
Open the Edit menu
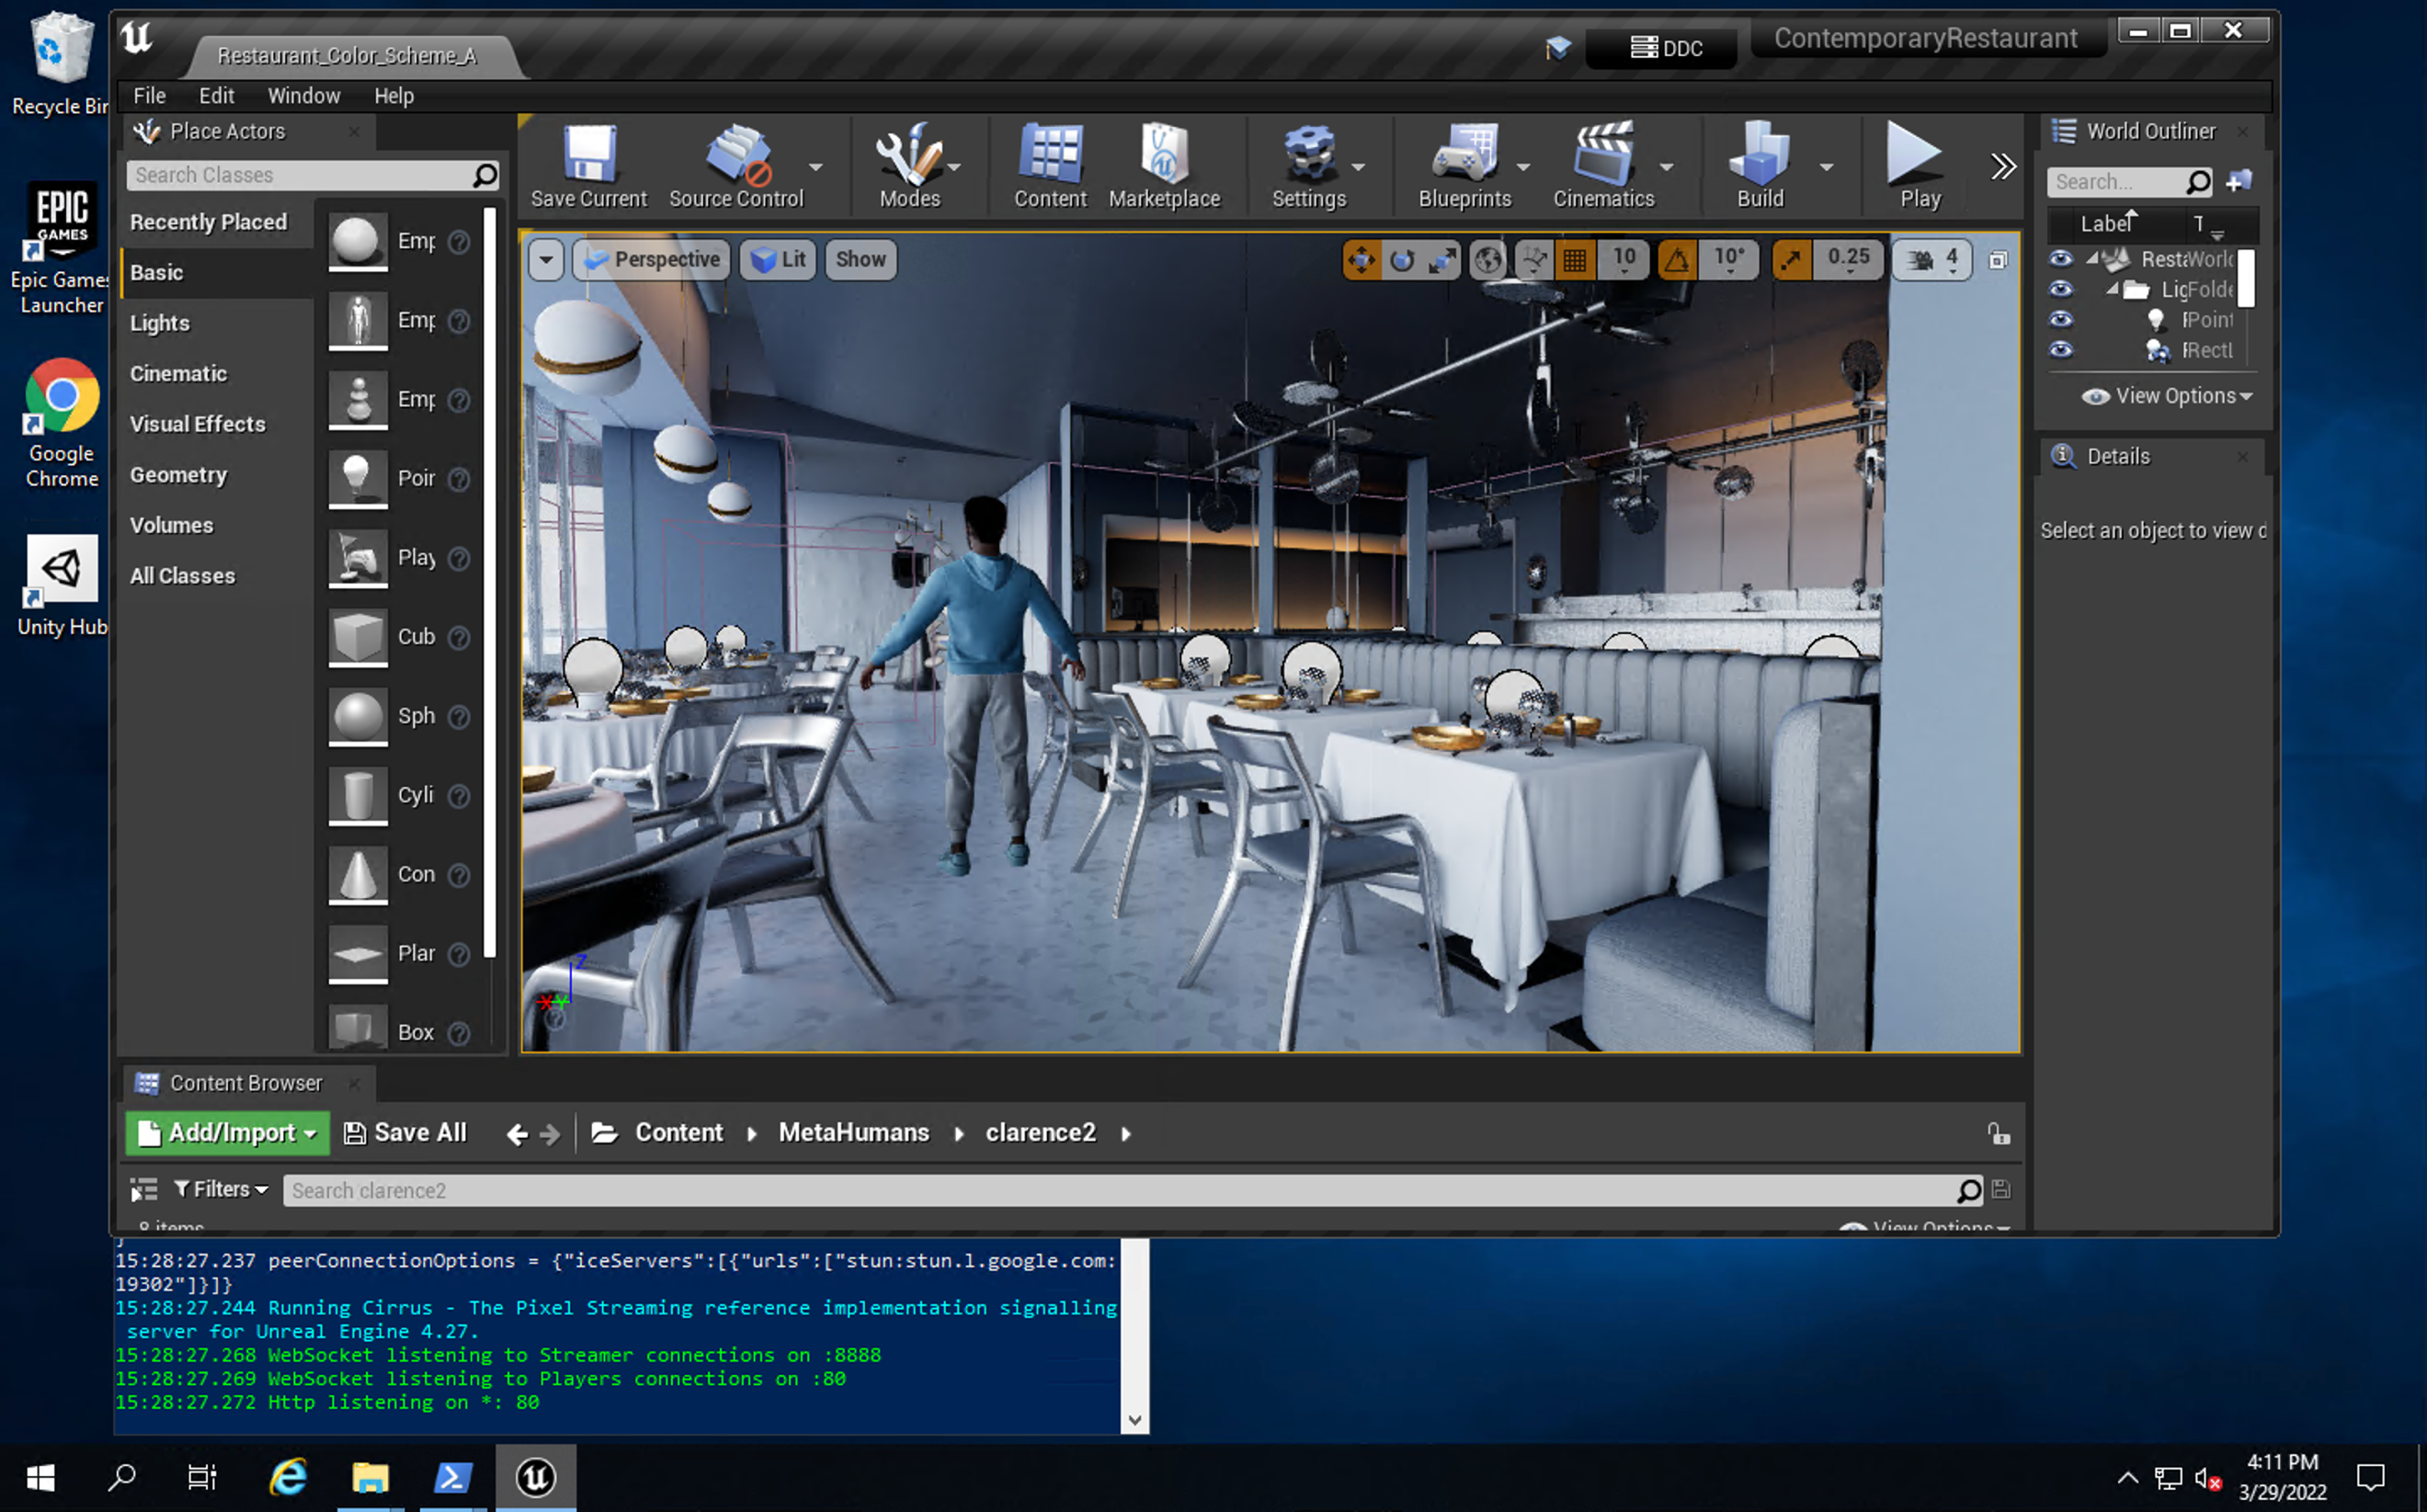click(216, 95)
